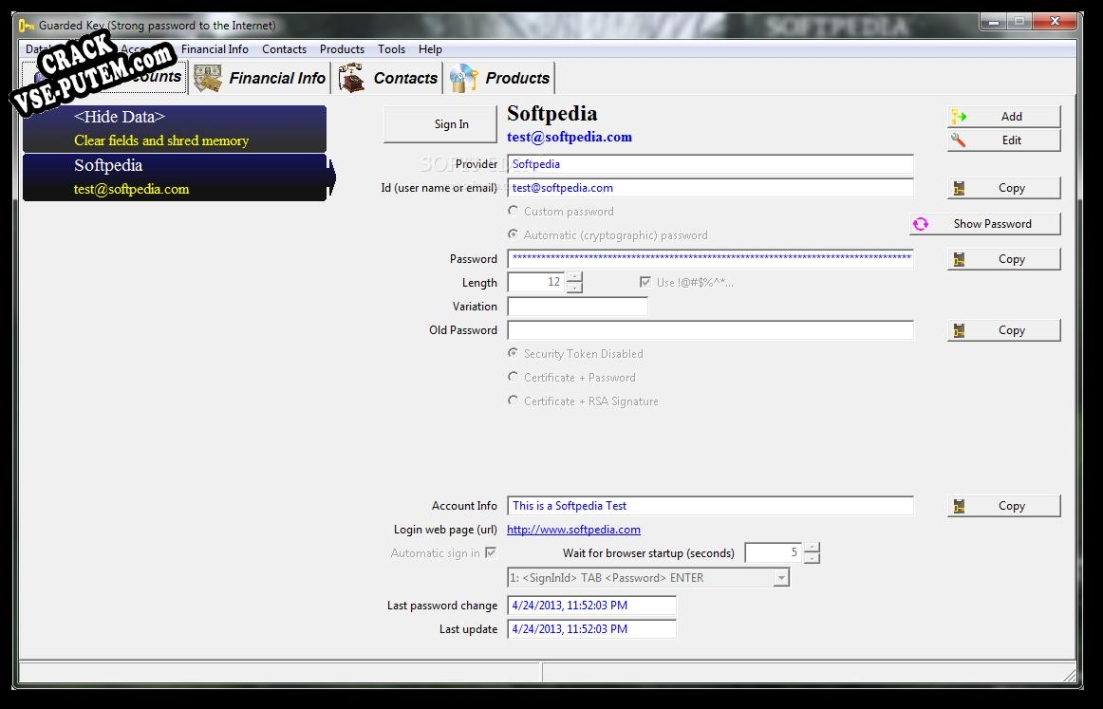Image resolution: width=1103 pixels, height=709 pixels.
Task: Click copy icon next to the Id field
Action: [x=958, y=188]
